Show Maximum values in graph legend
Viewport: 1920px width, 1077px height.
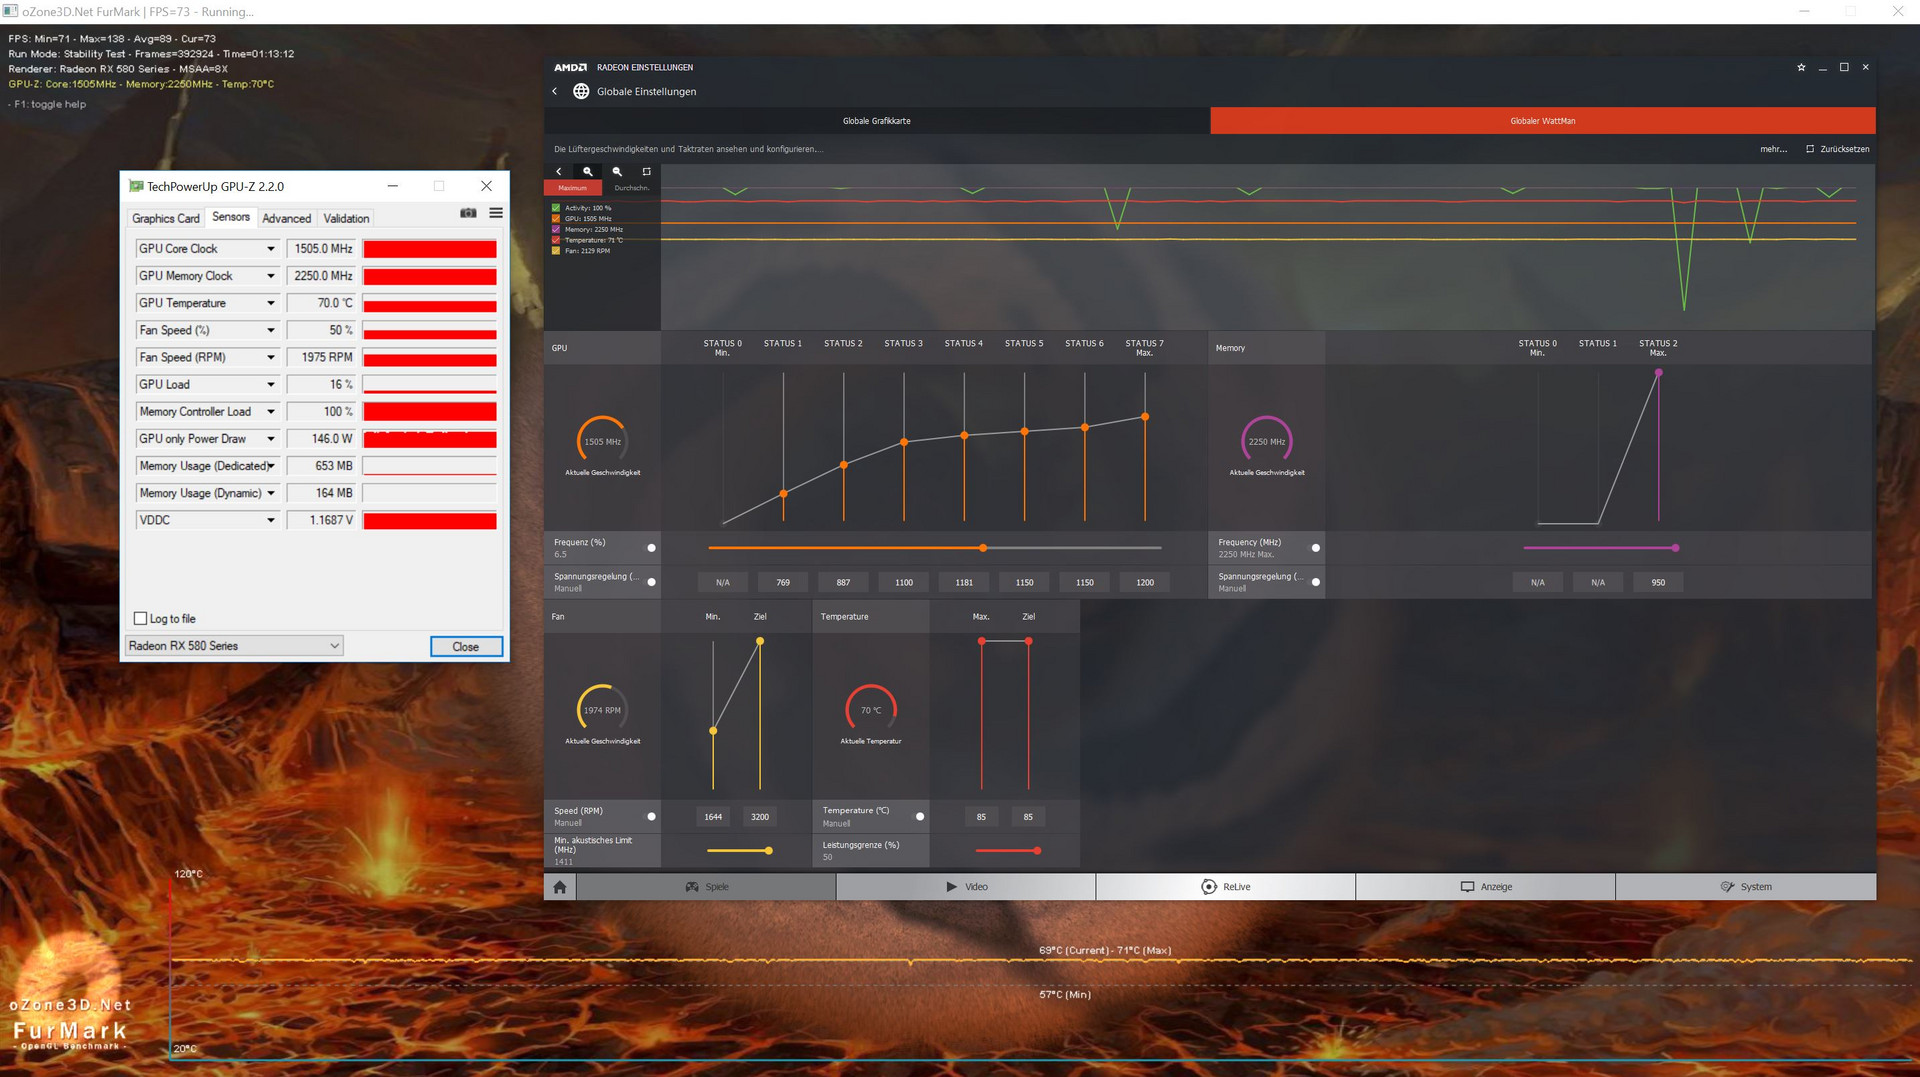(573, 188)
